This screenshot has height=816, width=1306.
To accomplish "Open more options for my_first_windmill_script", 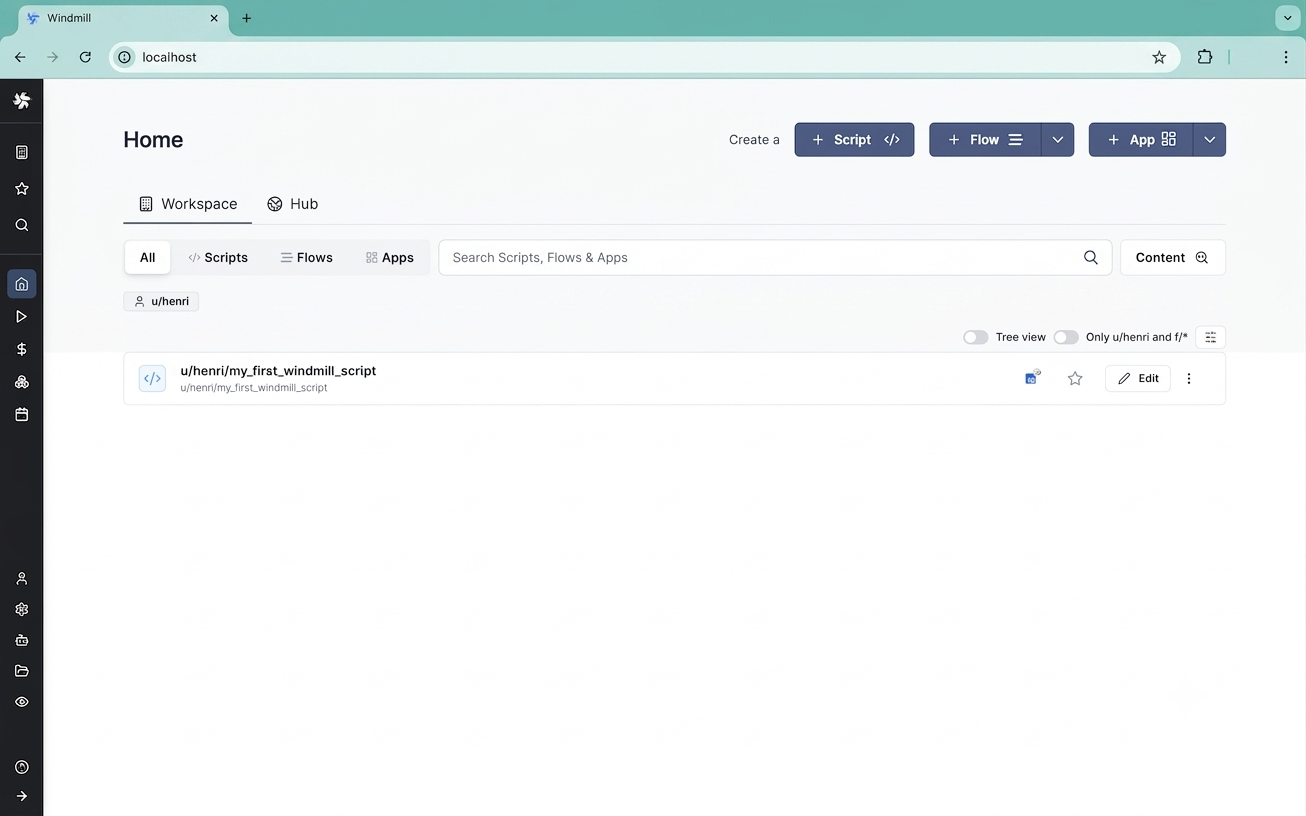I will click(x=1189, y=378).
